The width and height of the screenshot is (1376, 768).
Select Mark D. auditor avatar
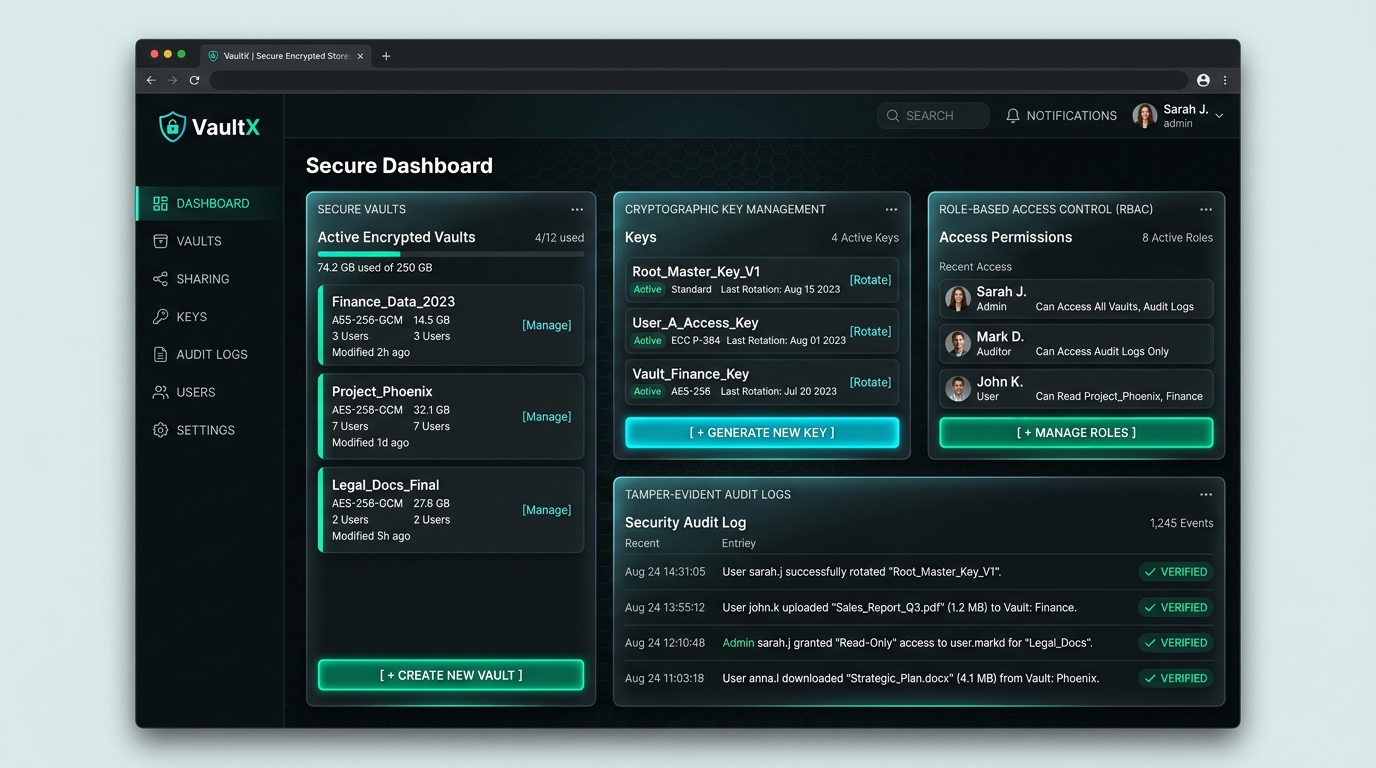[958, 344]
